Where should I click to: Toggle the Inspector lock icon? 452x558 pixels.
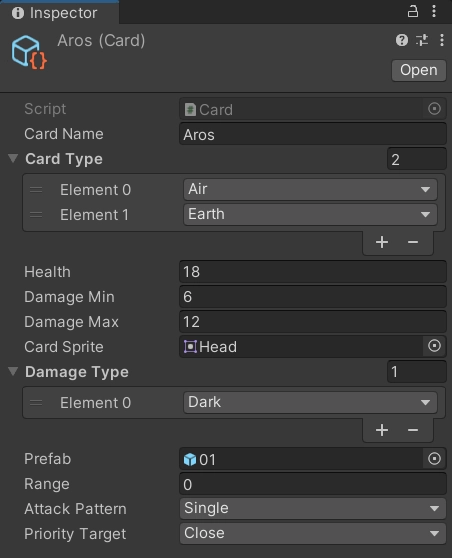click(x=412, y=11)
